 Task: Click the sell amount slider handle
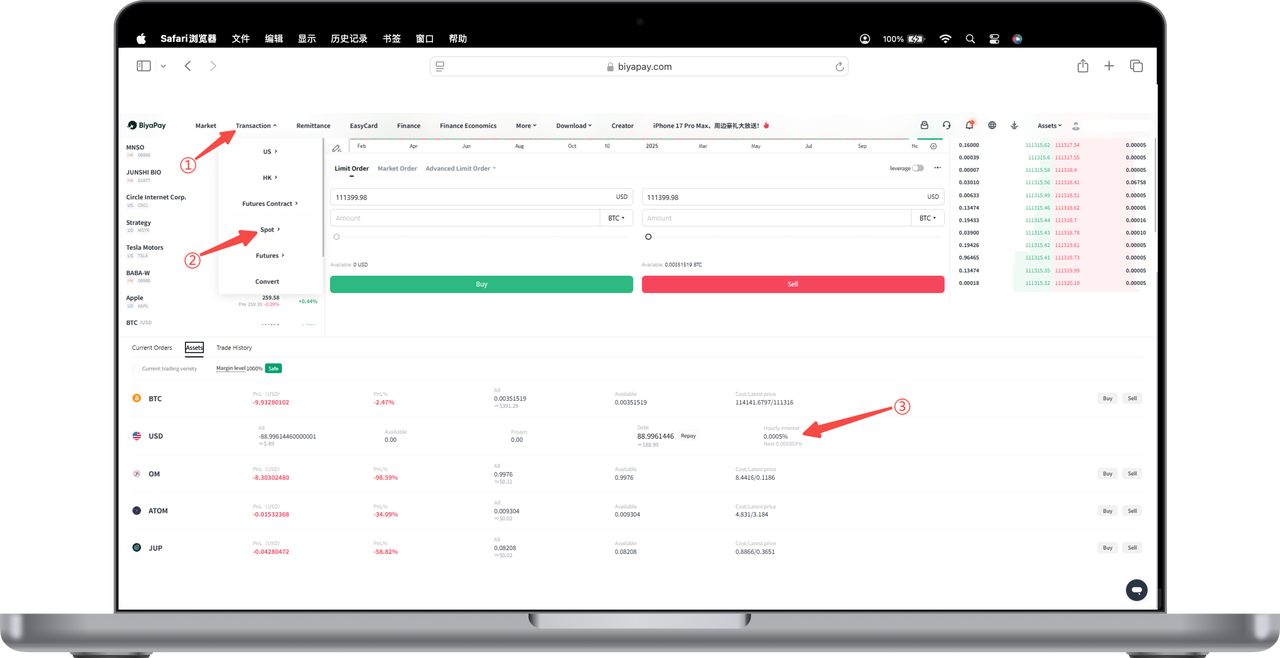coord(648,237)
